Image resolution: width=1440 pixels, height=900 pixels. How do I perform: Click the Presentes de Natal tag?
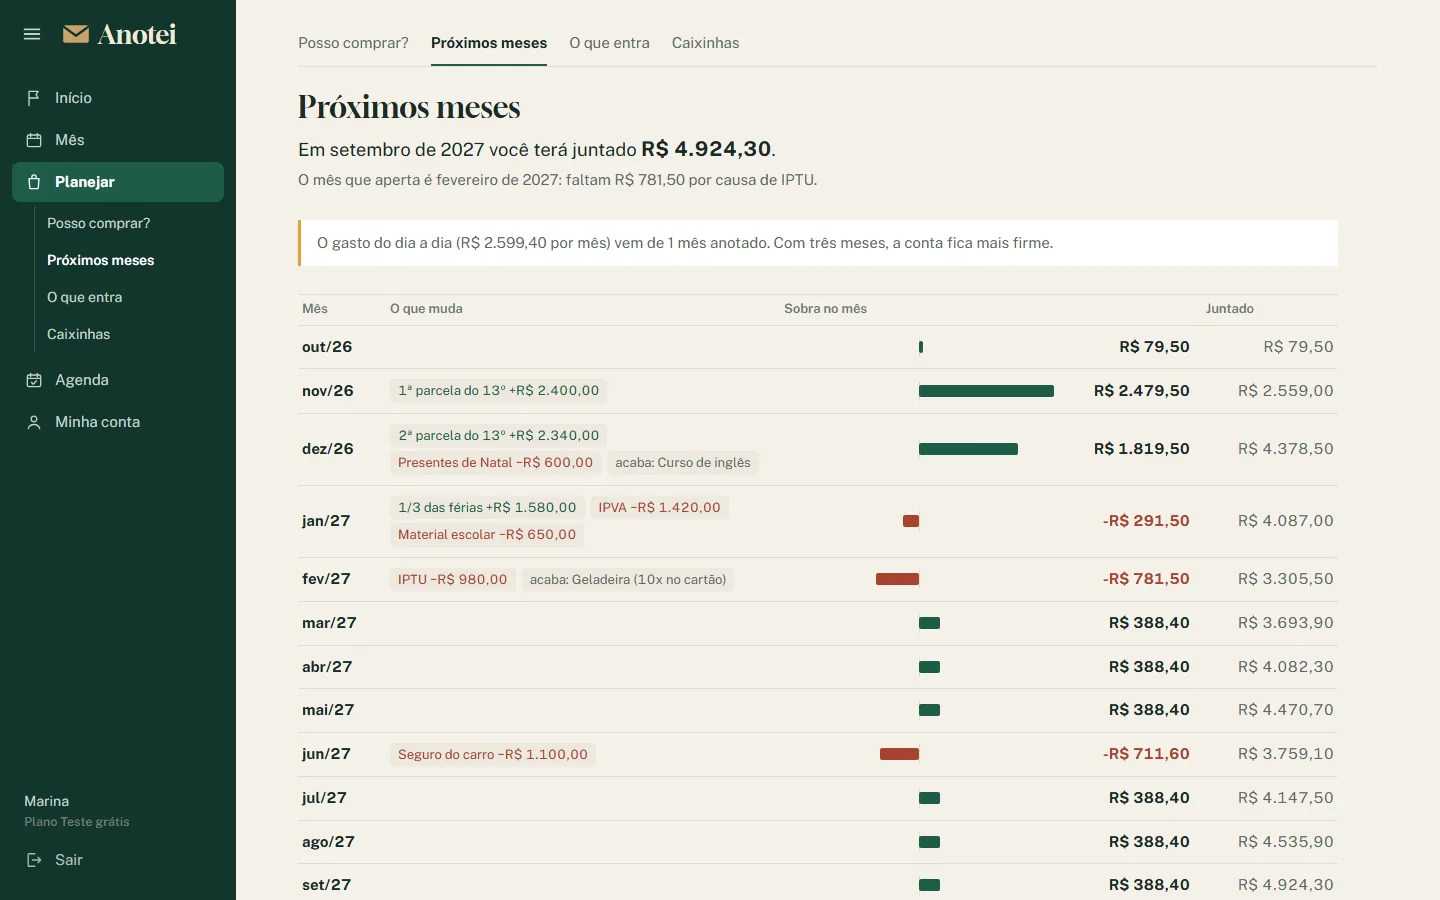[x=495, y=463]
